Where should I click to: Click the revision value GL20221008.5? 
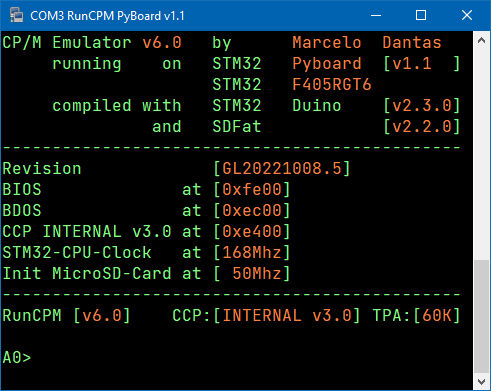pyautogui.click(x=282, y=168)
